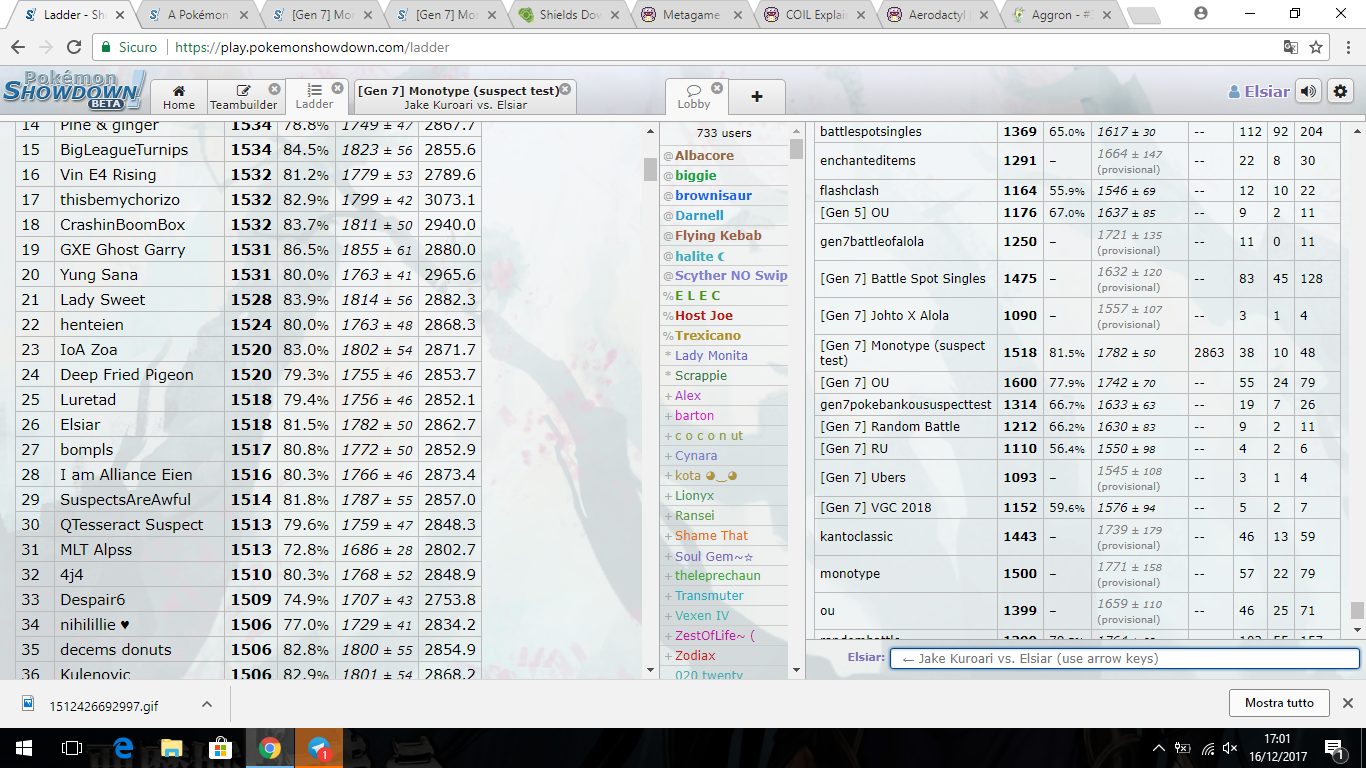1366x768 pixels.
Task: Open the Aggron browser tab
Action: 1048,15
